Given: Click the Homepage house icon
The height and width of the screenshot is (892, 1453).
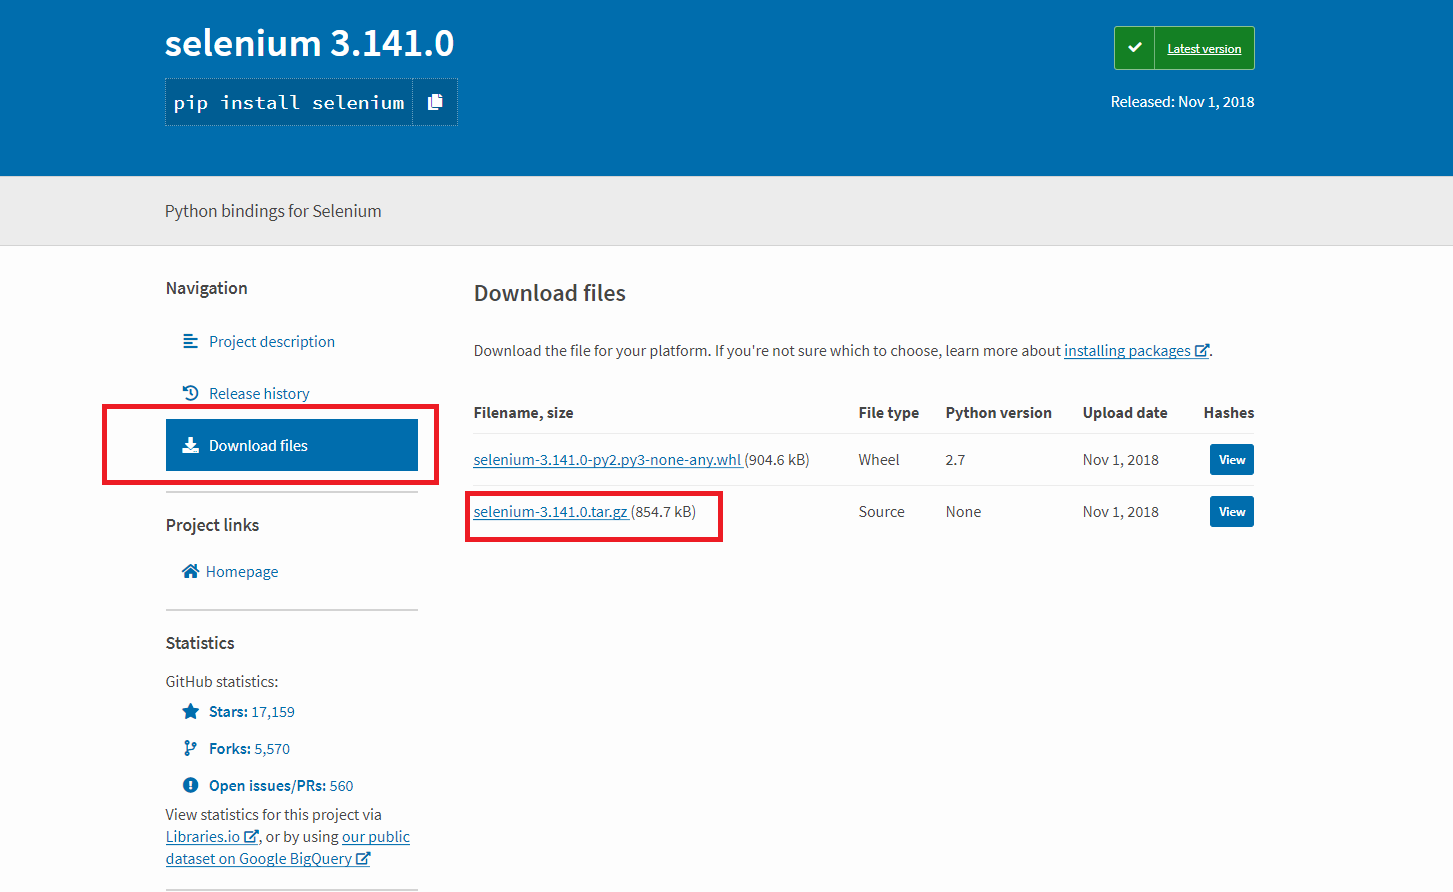Looking at the screenshot, I should 190,571.
